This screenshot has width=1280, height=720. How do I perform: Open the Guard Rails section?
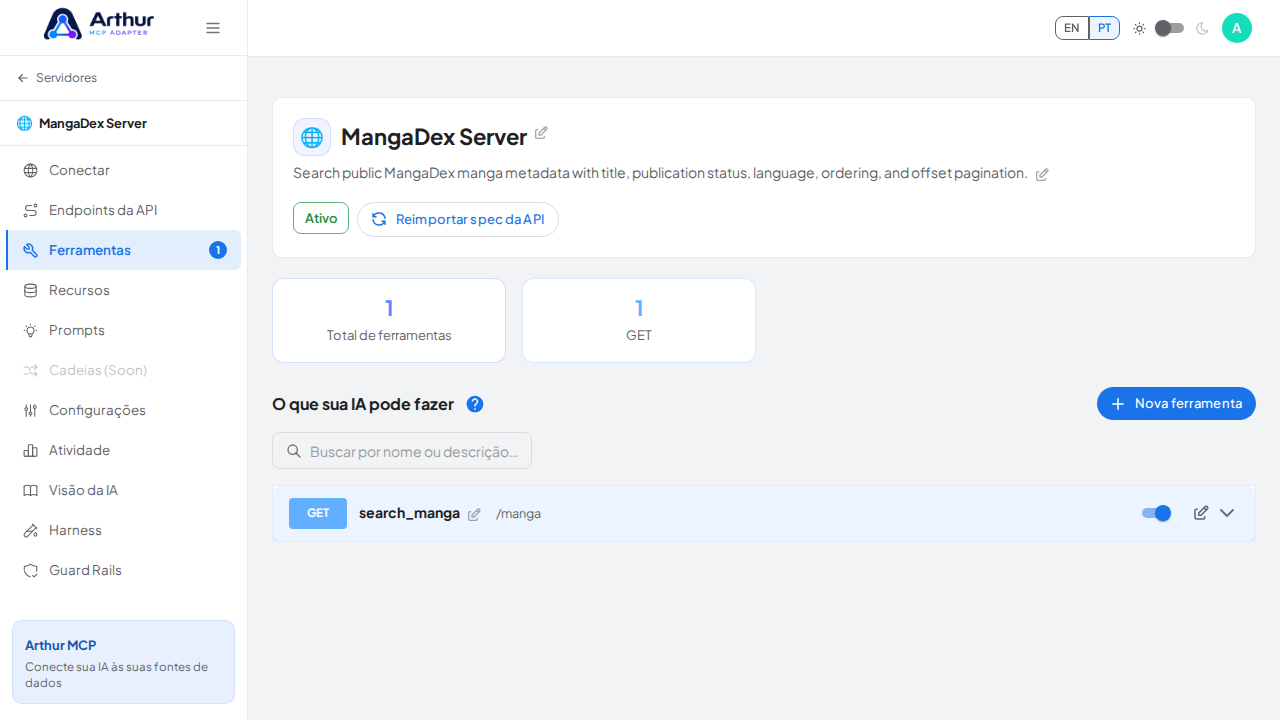coord(123,570)
